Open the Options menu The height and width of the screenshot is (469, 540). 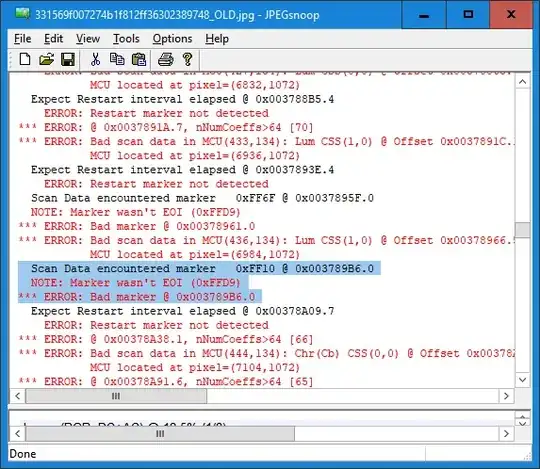click(172, 39)
